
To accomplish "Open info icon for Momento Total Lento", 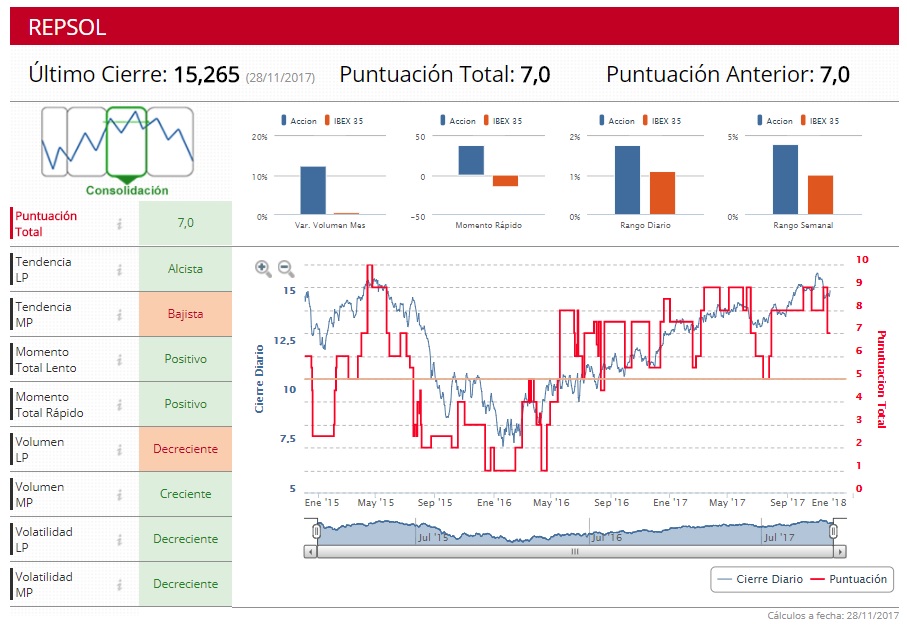I will (120, 360).
